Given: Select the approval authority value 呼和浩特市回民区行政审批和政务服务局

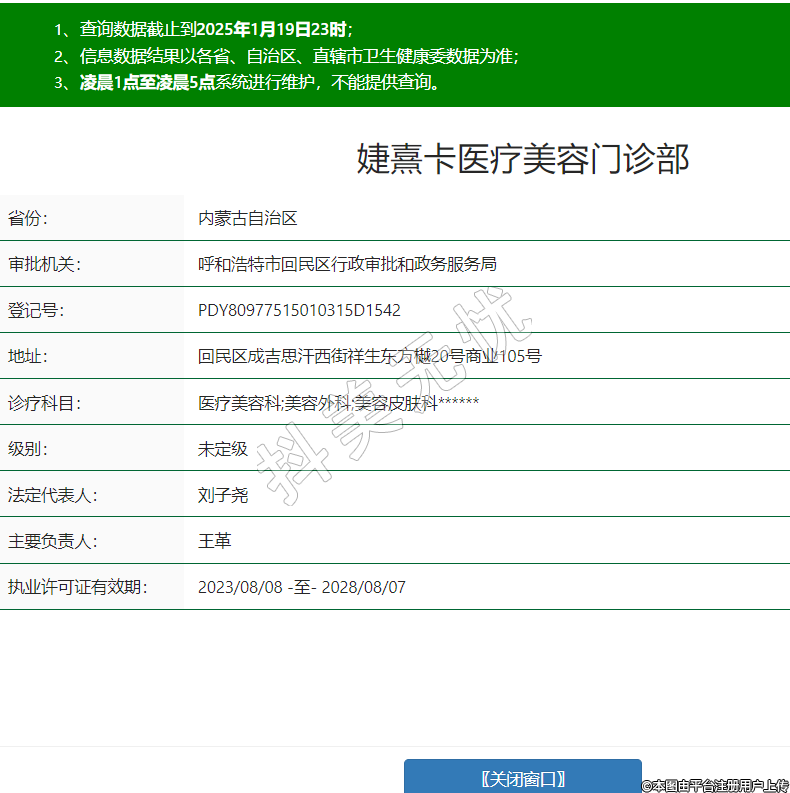Looking at the screenshot, I should click(347, 264).
